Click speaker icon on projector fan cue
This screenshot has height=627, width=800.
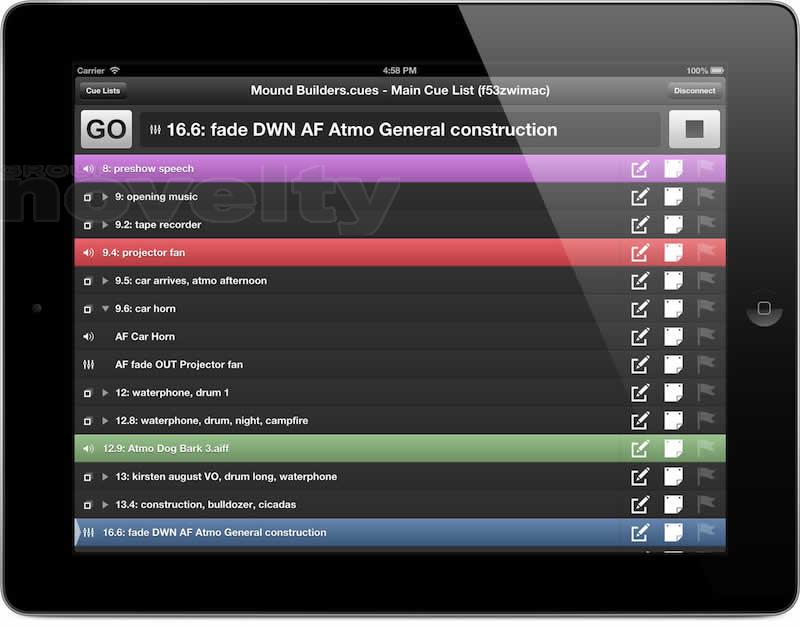(x=88, y=253)
